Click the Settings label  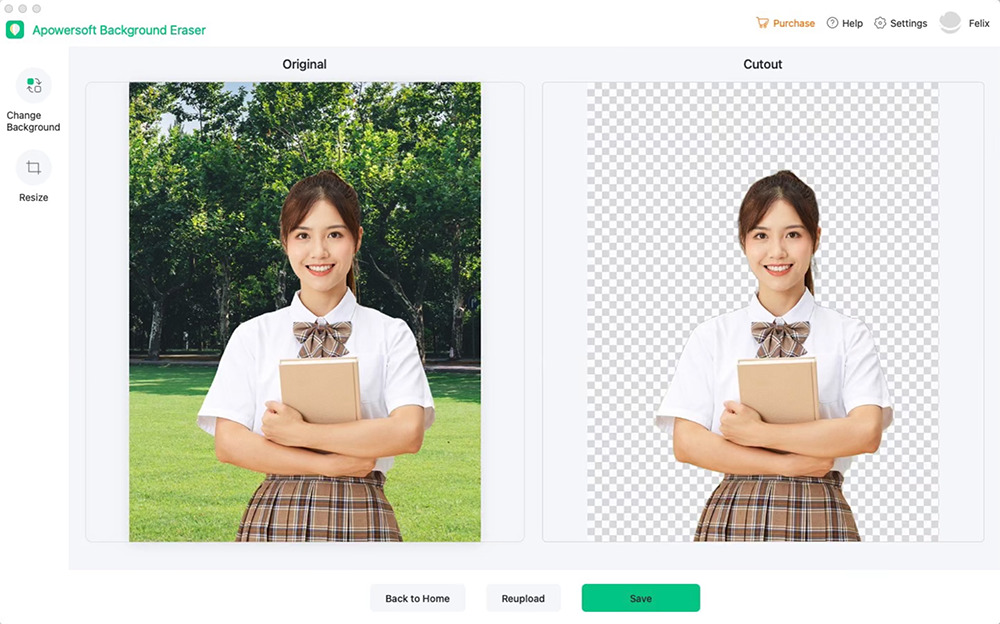pos(908,24)
